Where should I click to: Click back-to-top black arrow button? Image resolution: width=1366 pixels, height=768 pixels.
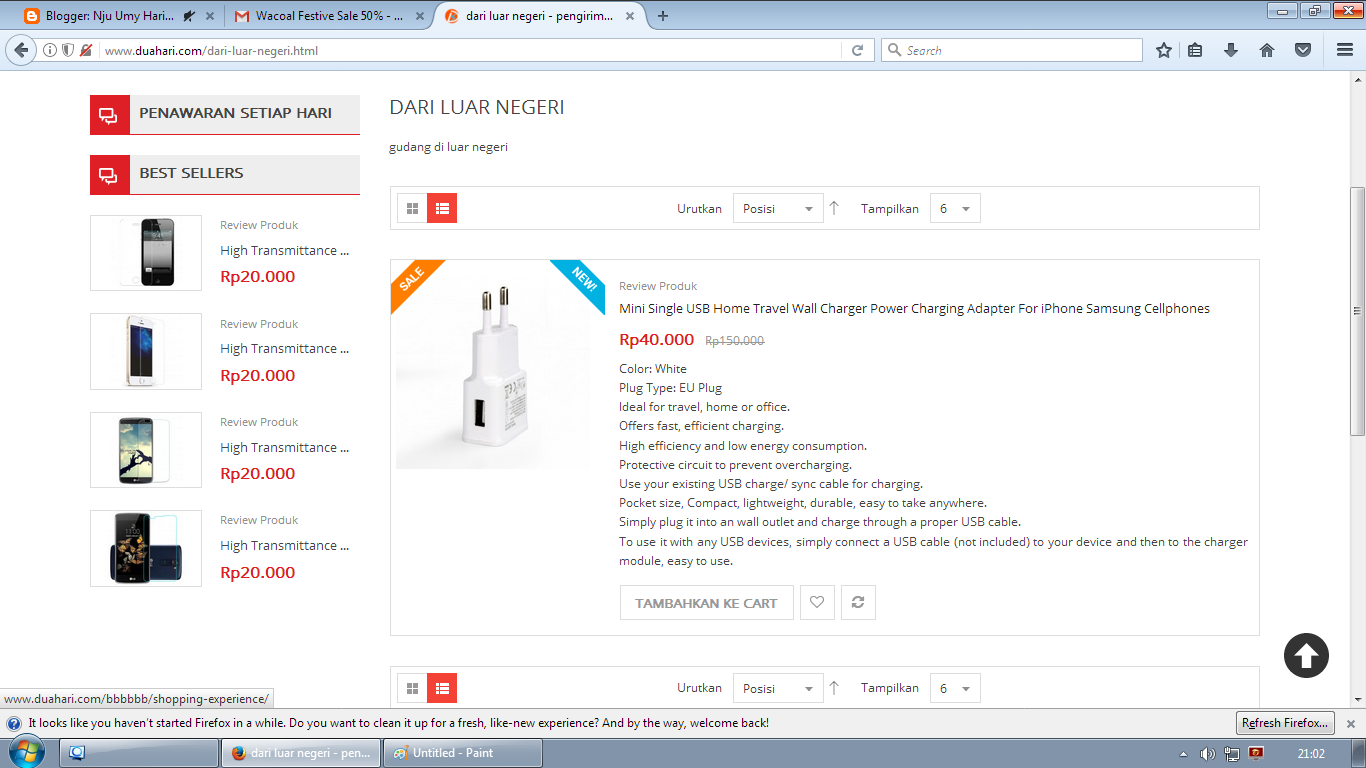point(1306,656)
